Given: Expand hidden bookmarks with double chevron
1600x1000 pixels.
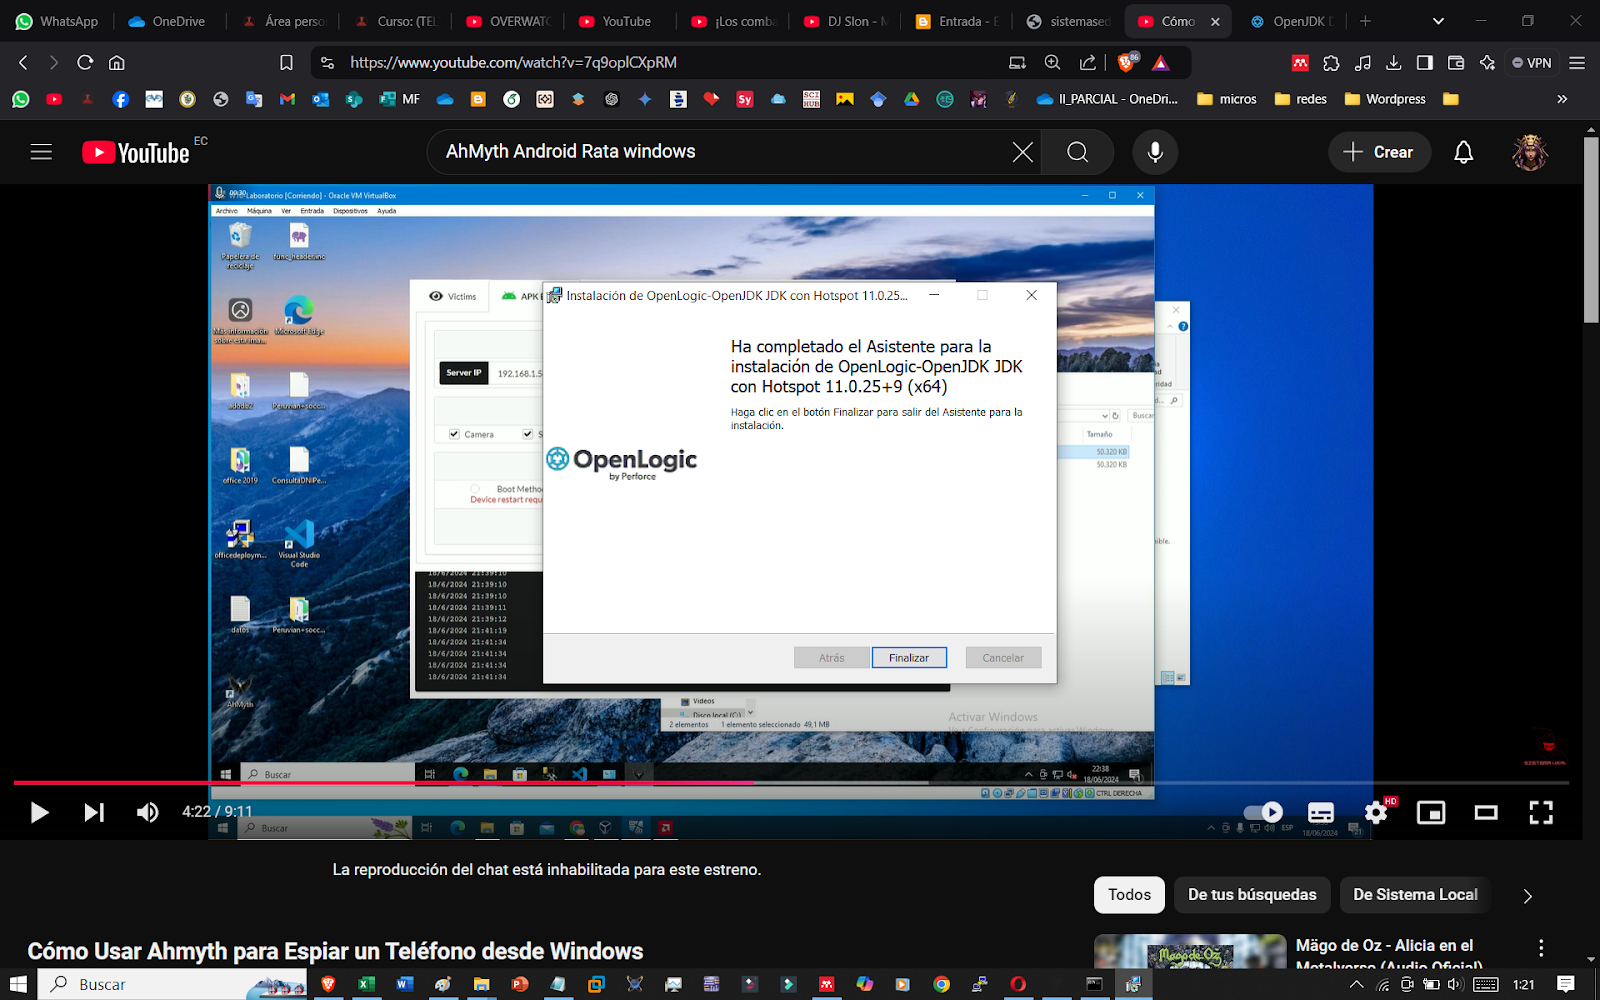Looking at the screenshot, I should coord(1562,99).
